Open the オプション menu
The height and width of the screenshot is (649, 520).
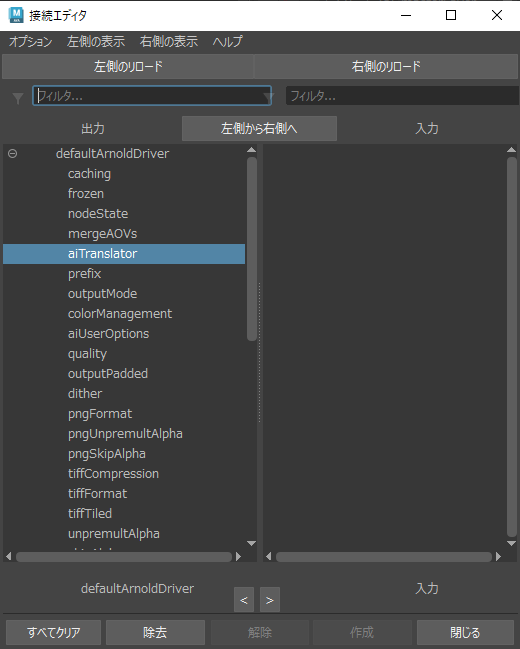point(30,41)
